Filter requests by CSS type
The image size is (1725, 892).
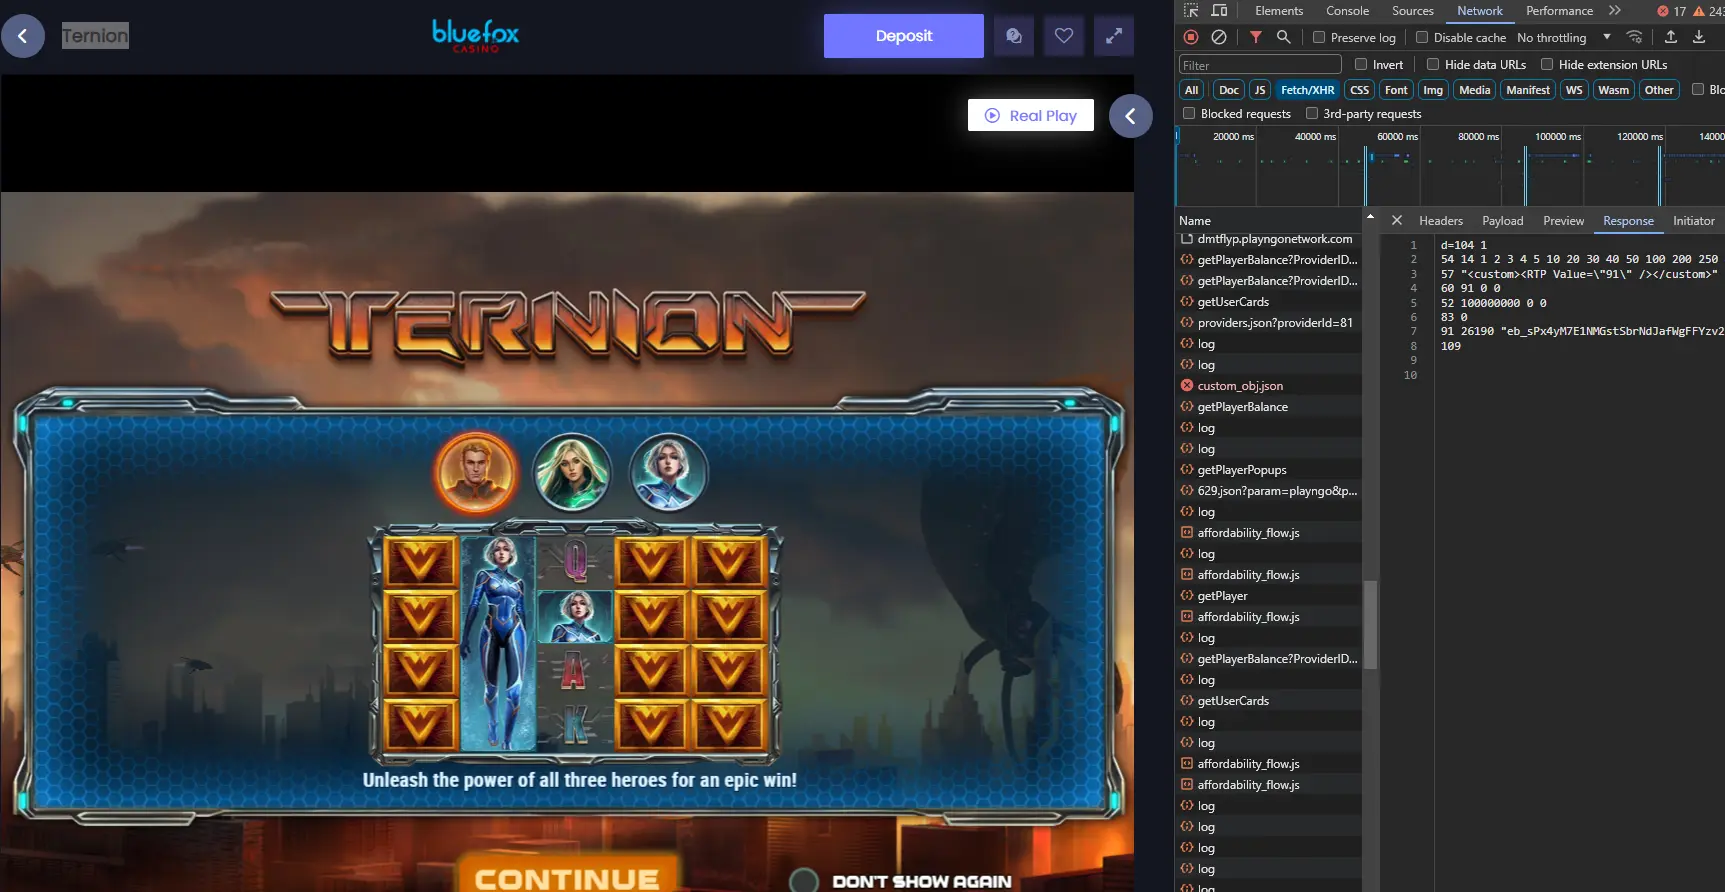(x=1359, y=90)
